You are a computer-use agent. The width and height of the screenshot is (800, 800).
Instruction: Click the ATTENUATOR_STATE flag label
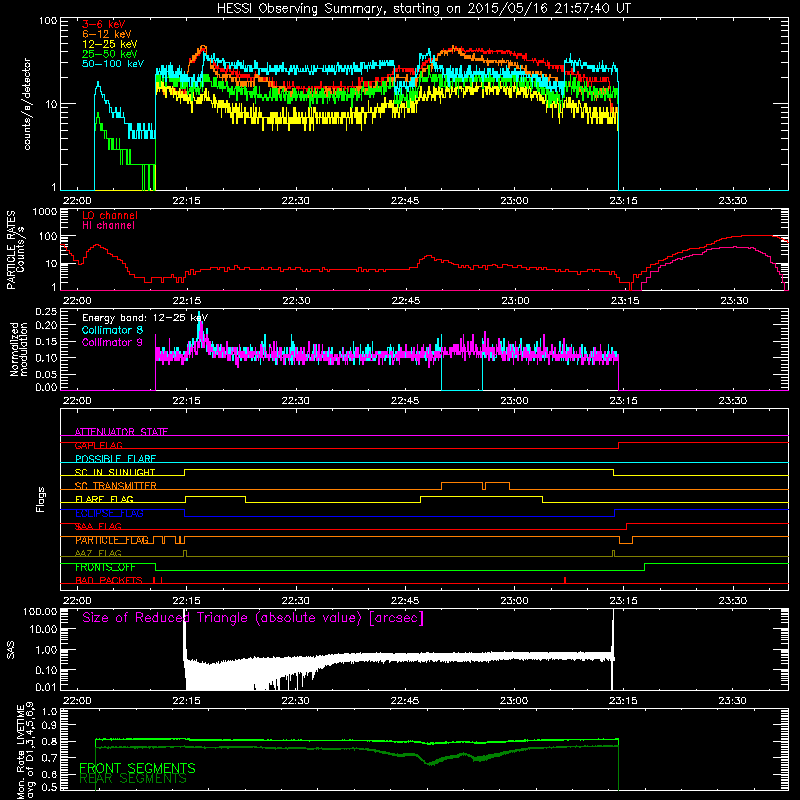pyautogui.click(x=121, y=432)
